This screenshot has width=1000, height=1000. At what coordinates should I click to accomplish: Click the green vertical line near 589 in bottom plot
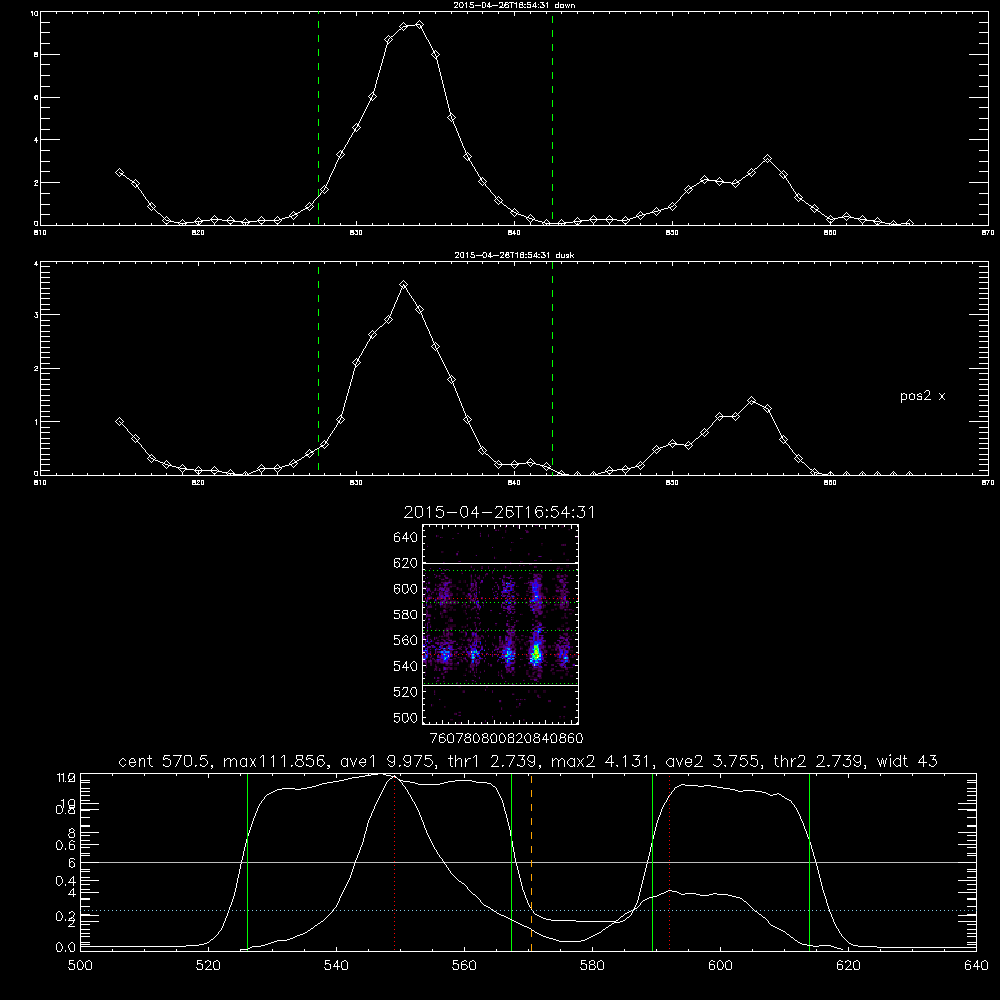click(x=652, y=861)
